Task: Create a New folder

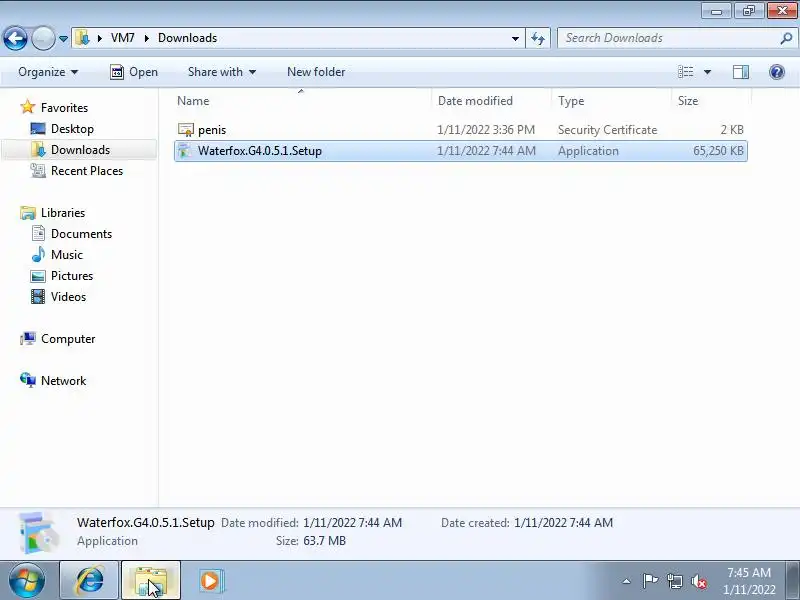Action: [x=316, y=72]
